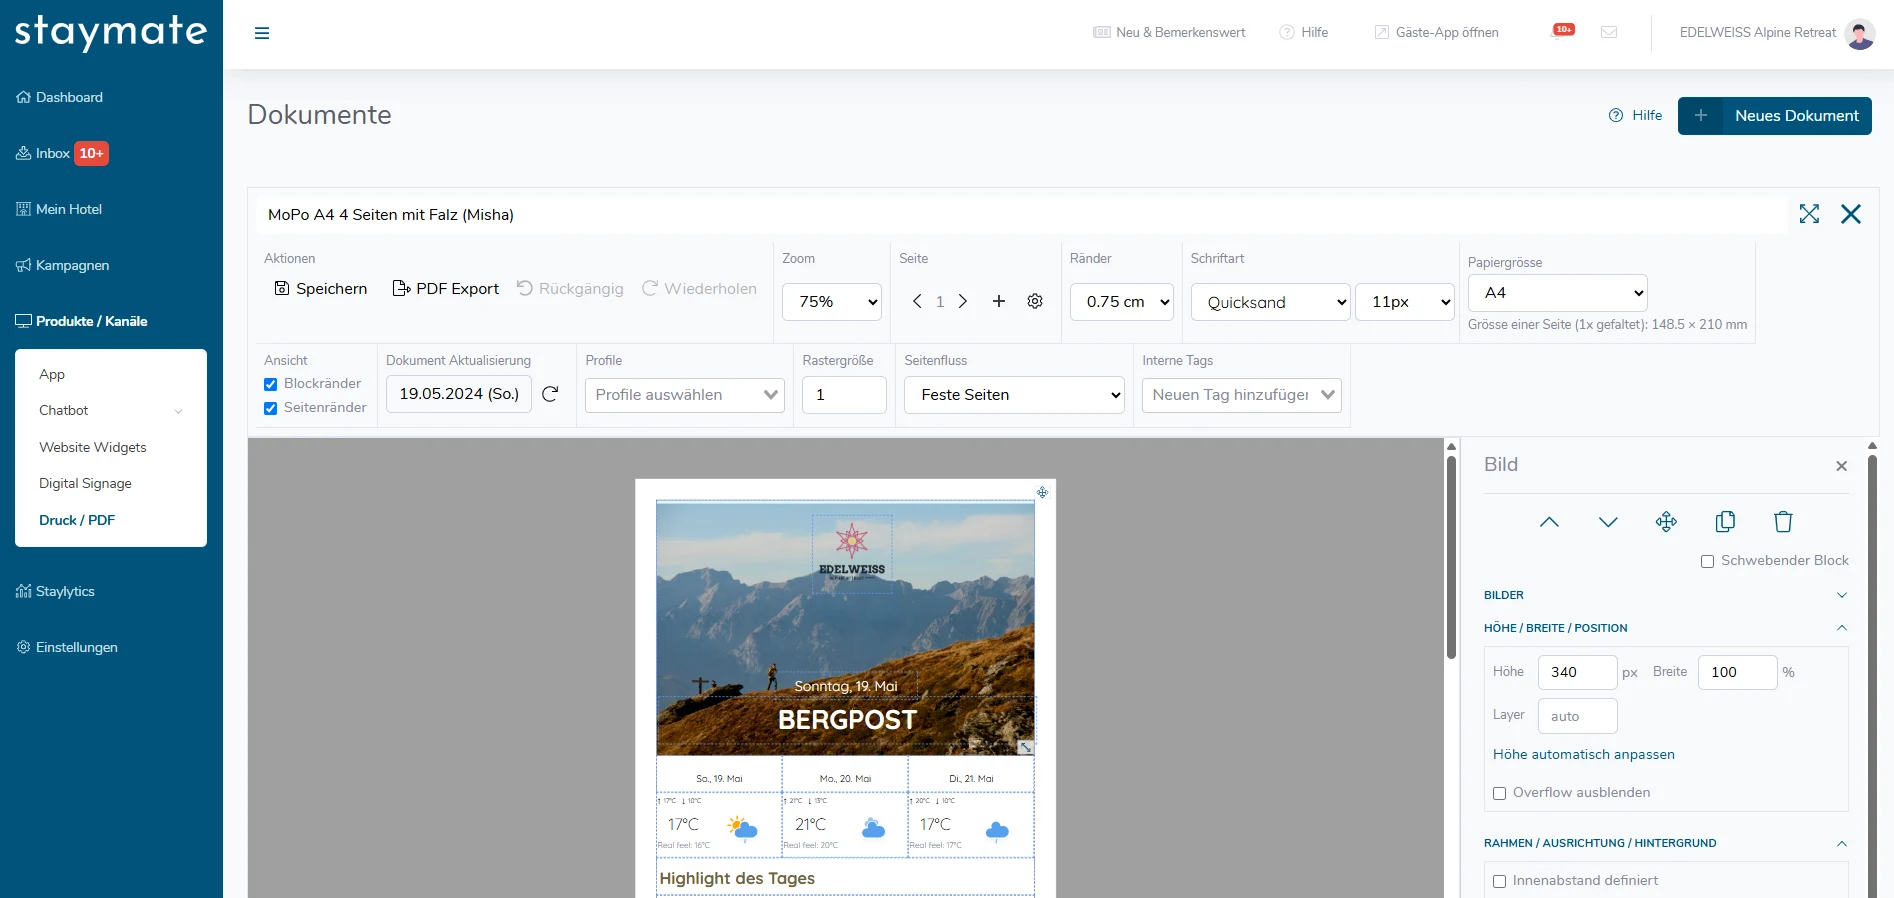1894x898 pixels.
Task: Click the canvas vertical scrollbar
Action: point(1451,558)
